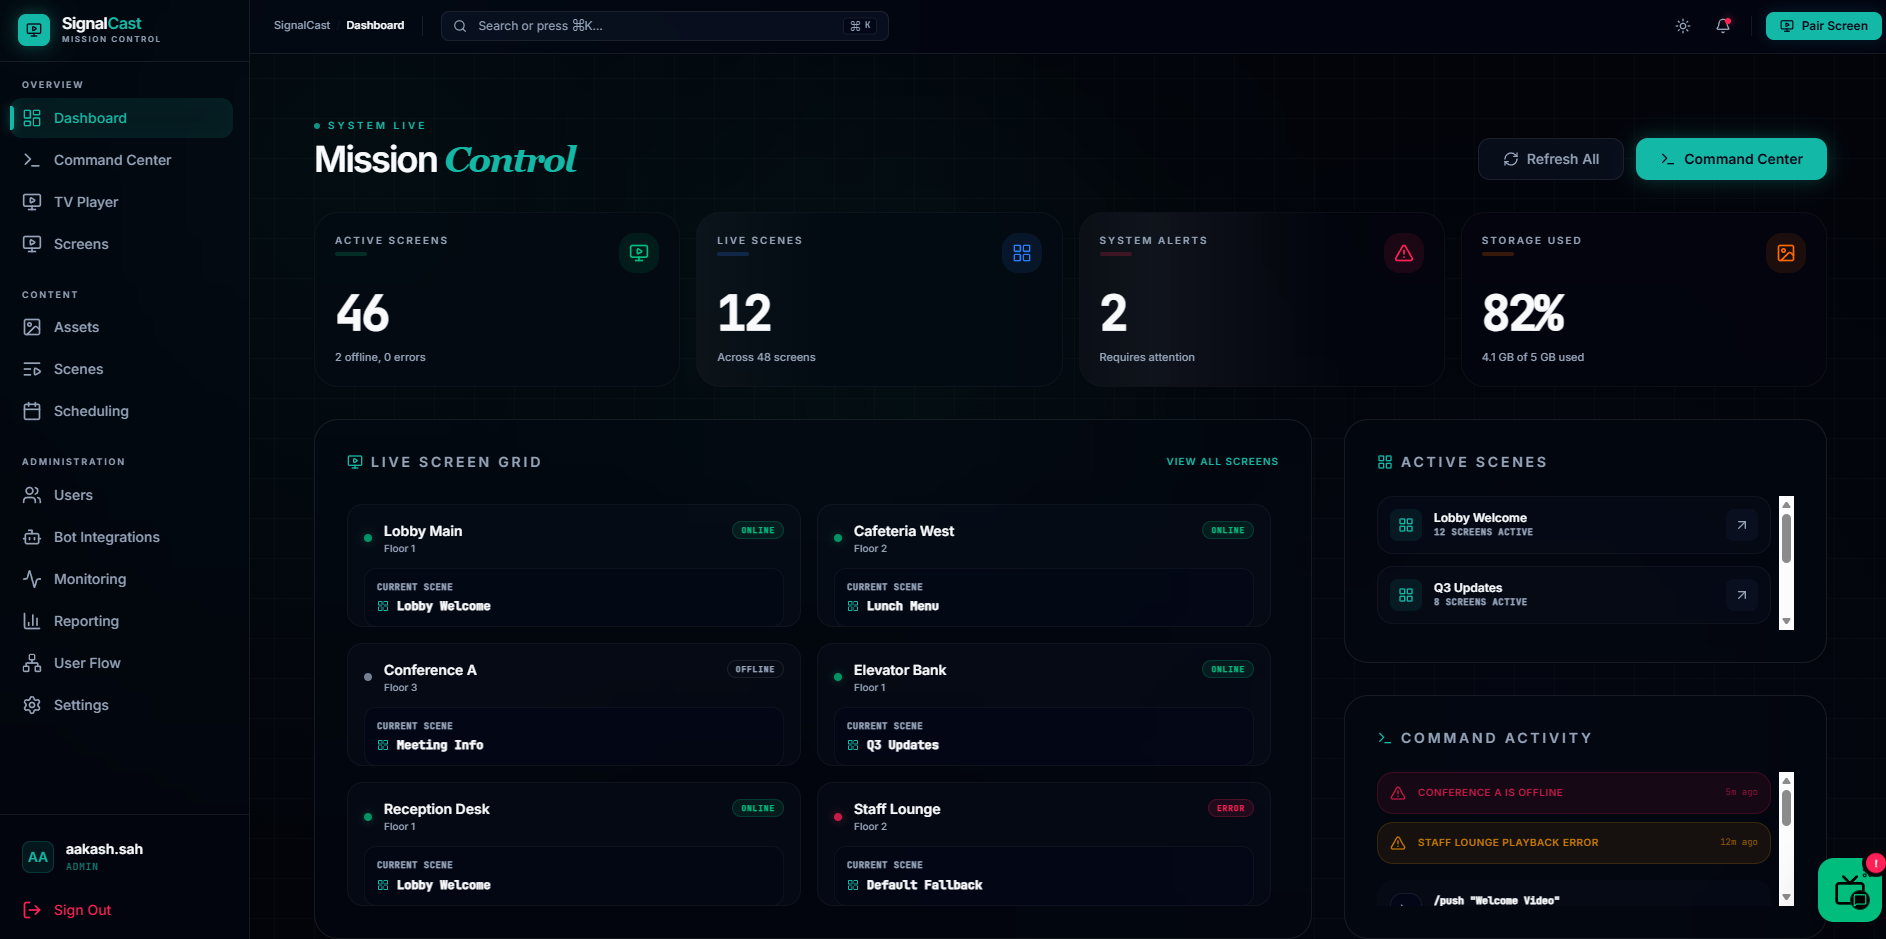This screenshot has width=1886, height=939.
Task: Click the Active Scenes heading icon
Action: (x=1384, y=462)
